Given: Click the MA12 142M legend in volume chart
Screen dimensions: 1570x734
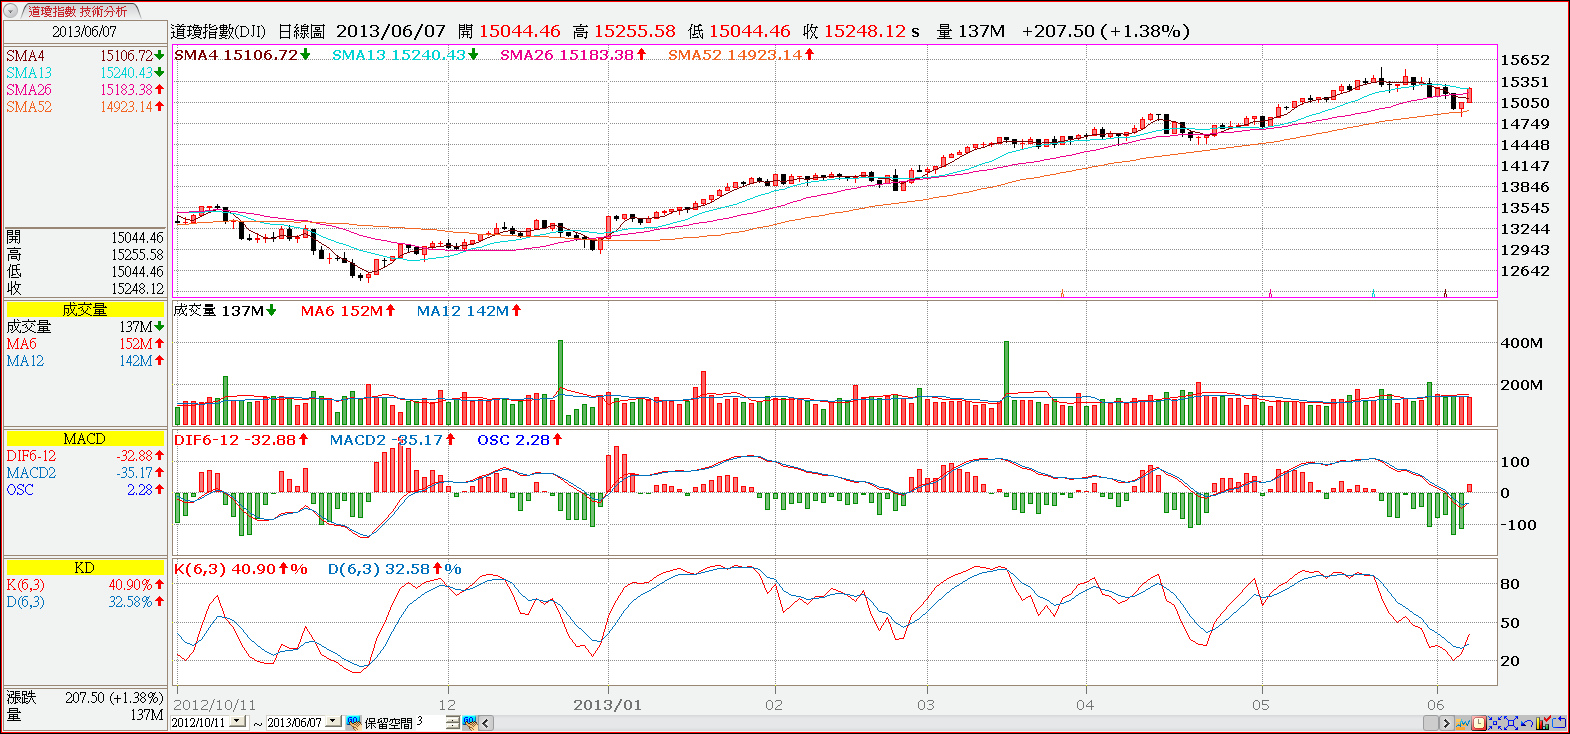Looking at the screenshot, I should [469, 311].
